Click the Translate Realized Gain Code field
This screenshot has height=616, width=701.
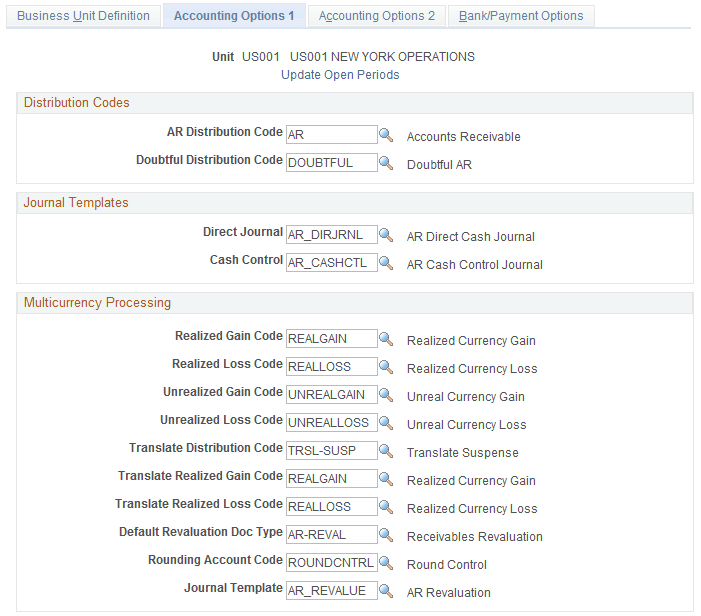click(332, 479)
